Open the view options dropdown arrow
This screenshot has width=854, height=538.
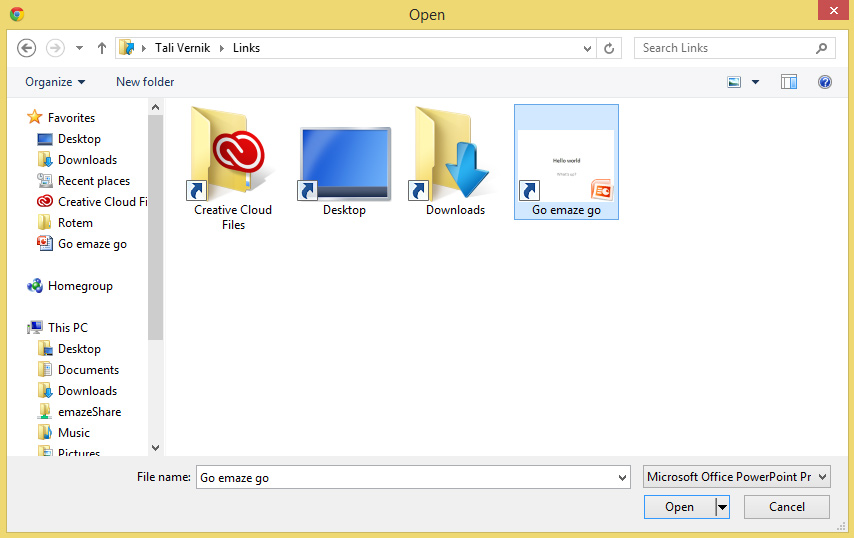755,82
